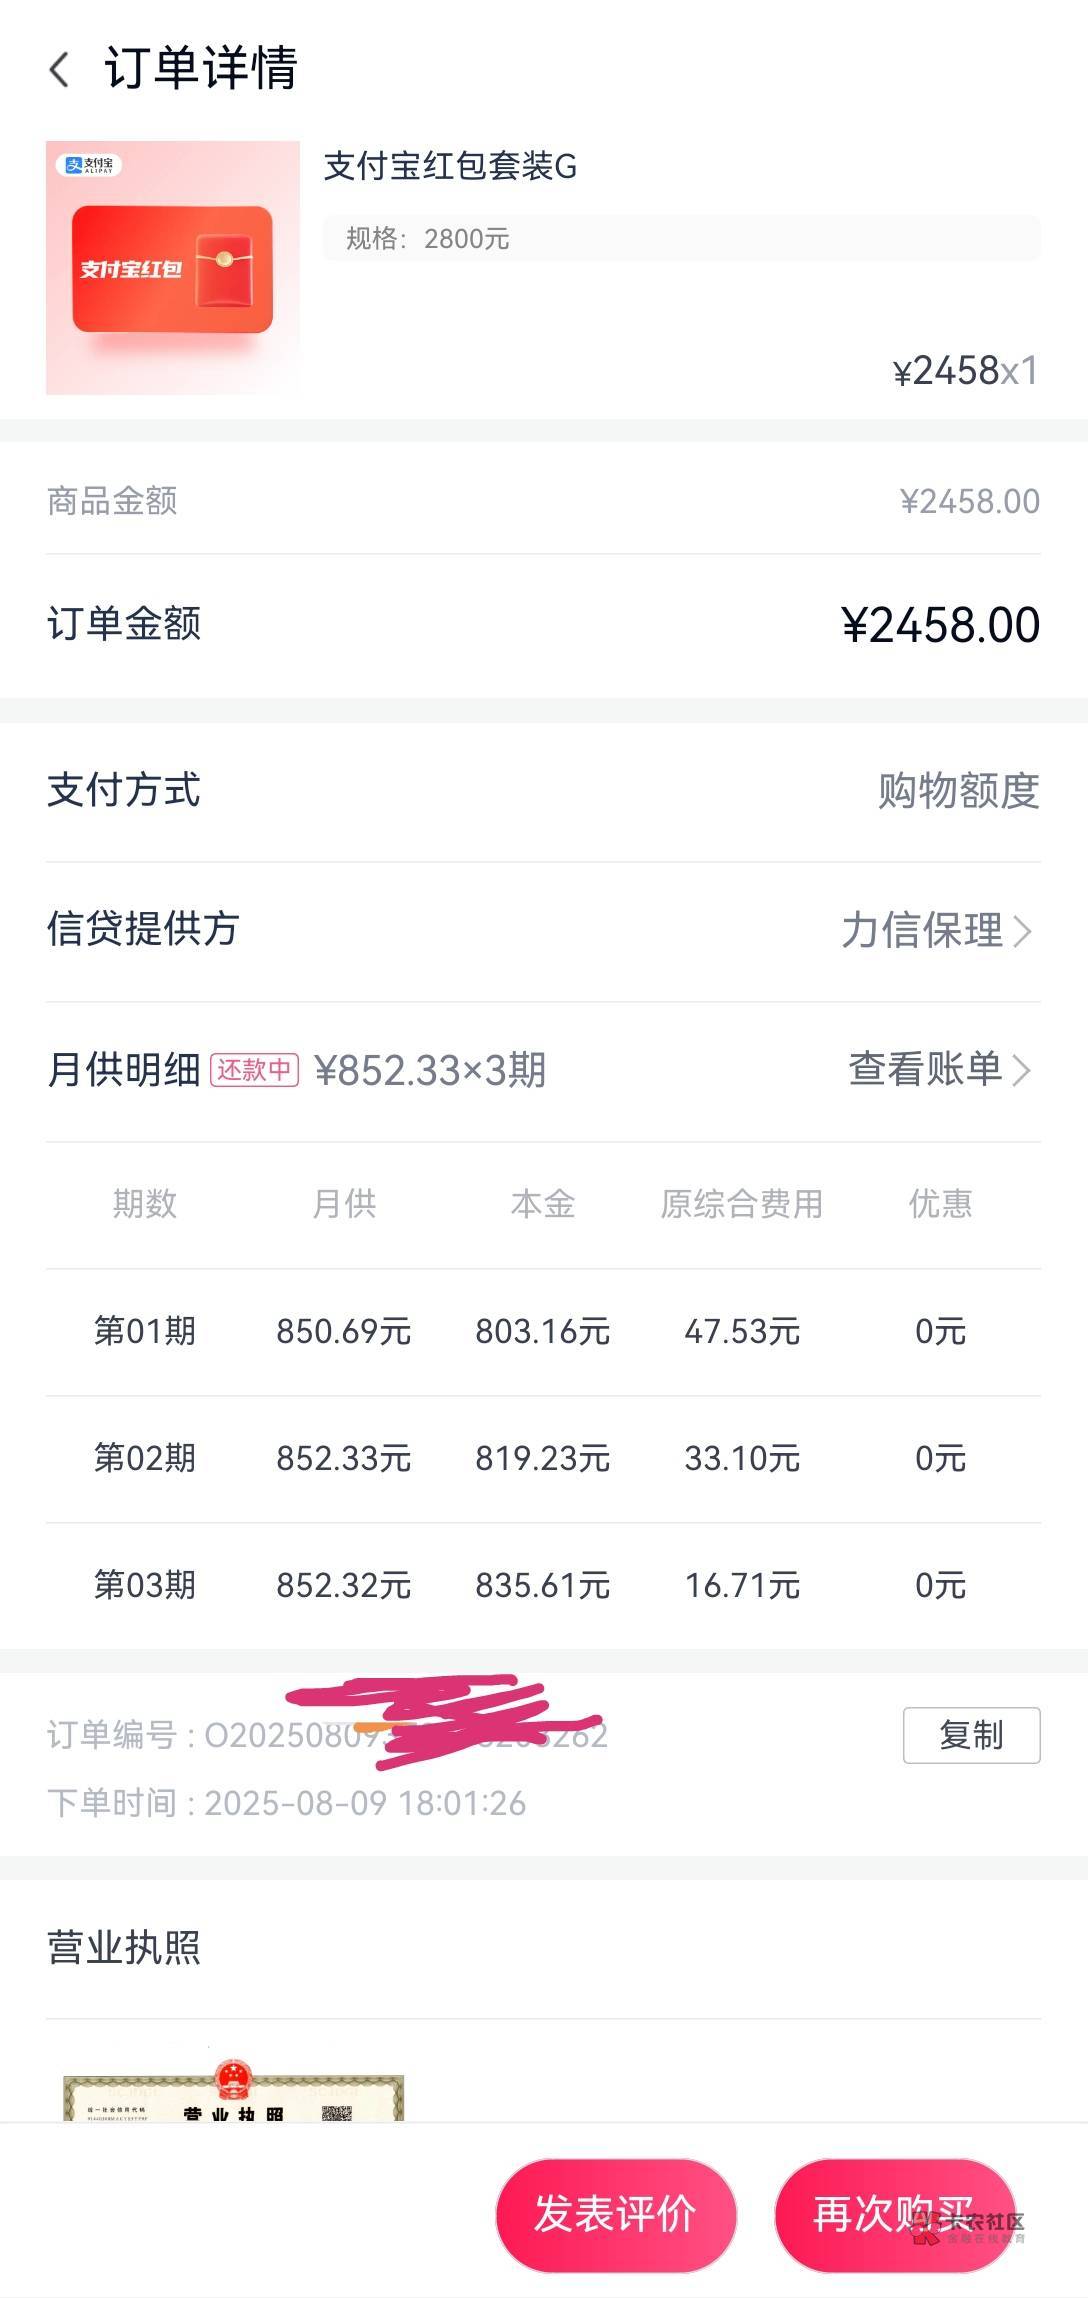
Task: Open the Alipay red packet product image
Action: pyautogui.click(x=172, y=268)
